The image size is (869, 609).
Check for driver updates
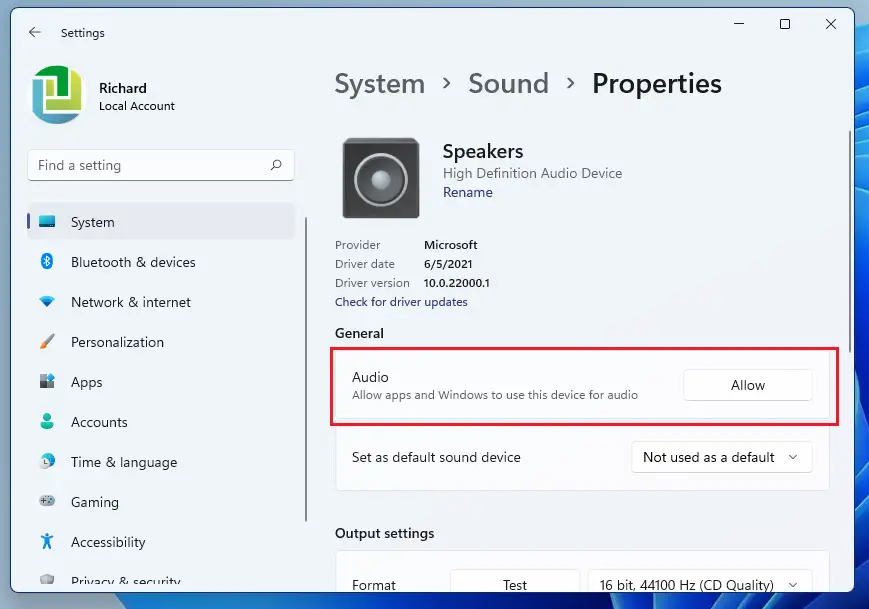tap(401, 302)
